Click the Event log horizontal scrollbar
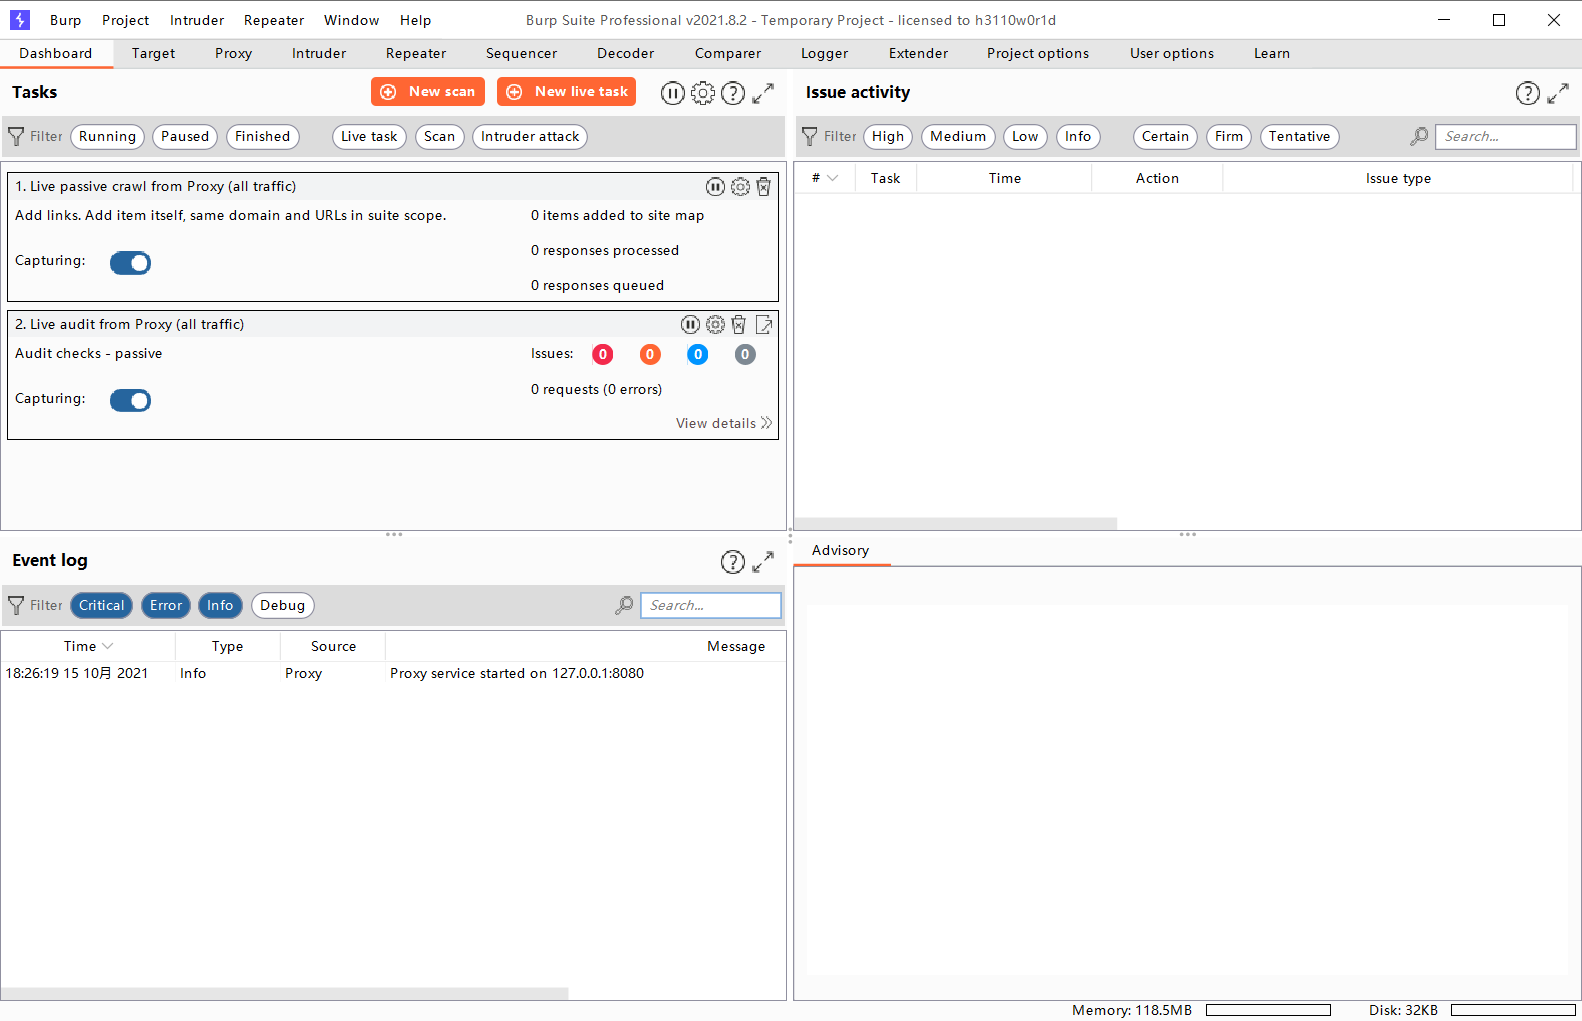 pyautogui.click(x=285, y=994)
